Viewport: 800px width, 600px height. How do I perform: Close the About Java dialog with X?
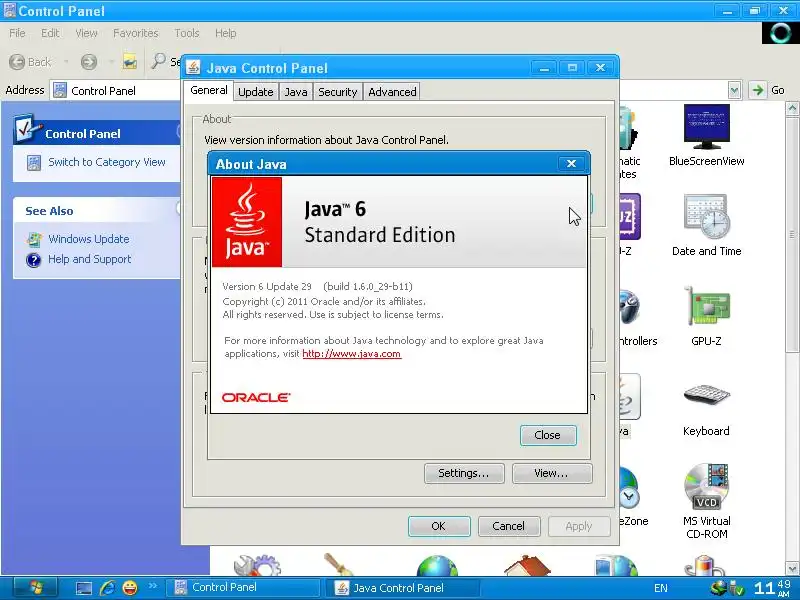(x=571, y=163)
